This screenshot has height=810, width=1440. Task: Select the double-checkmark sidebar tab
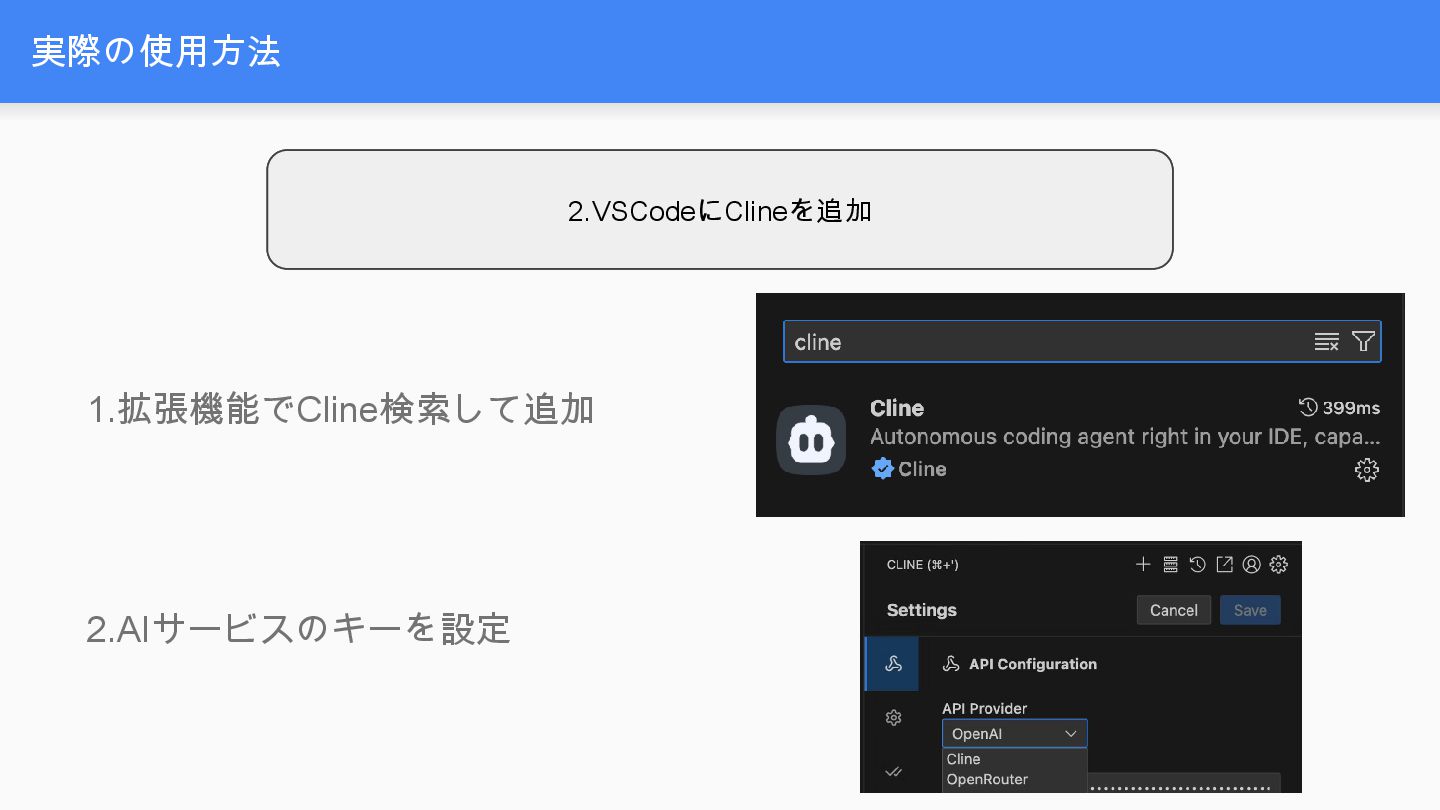pyautogui.click(x=893, y=771)
